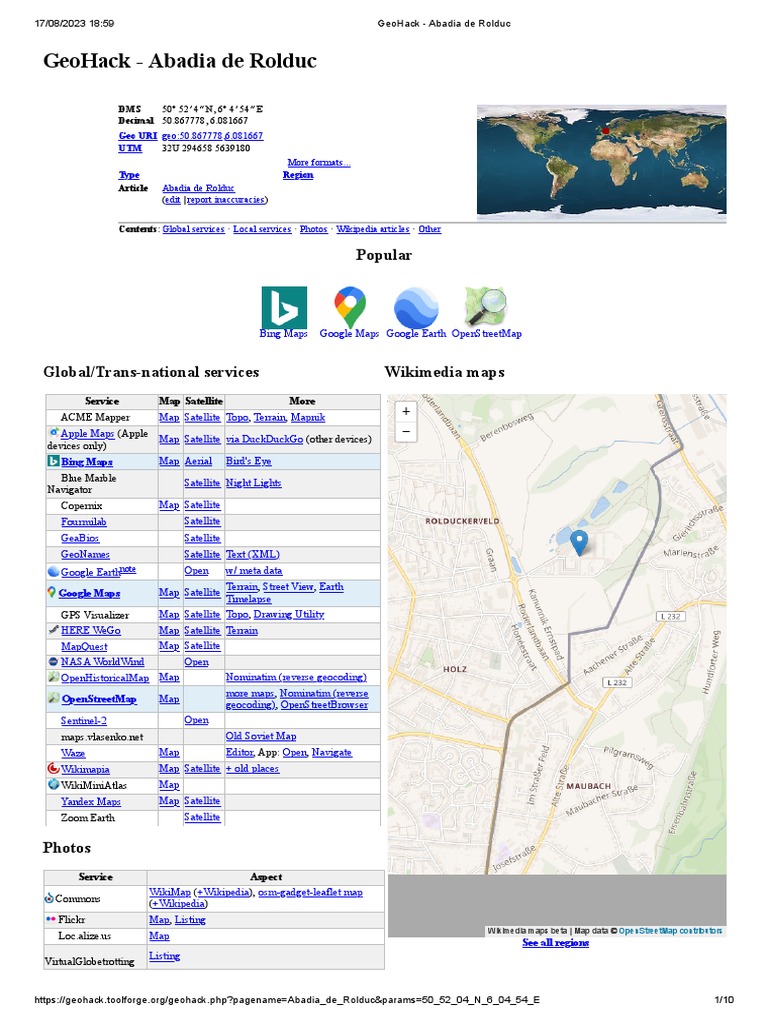Screen dimensions: 768x1024
Task: Click the Bing Maps row icon
Action: [x=54, y=461]
